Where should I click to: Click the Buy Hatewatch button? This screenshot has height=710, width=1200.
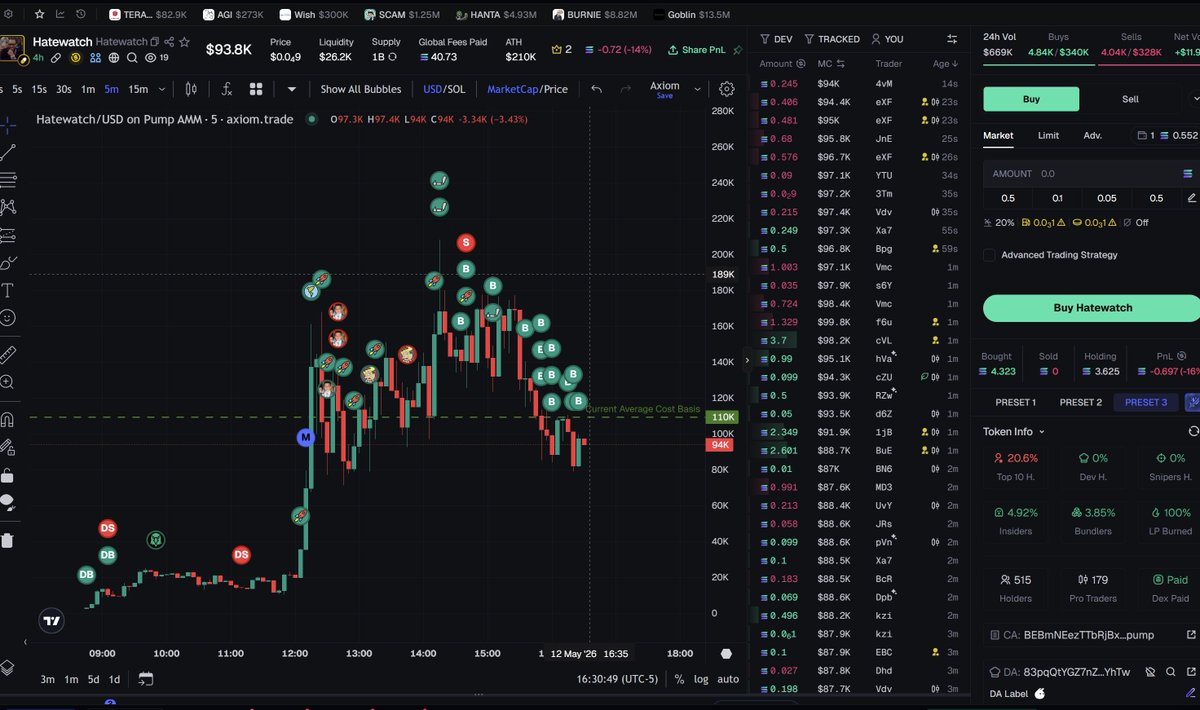point(1092,308)
